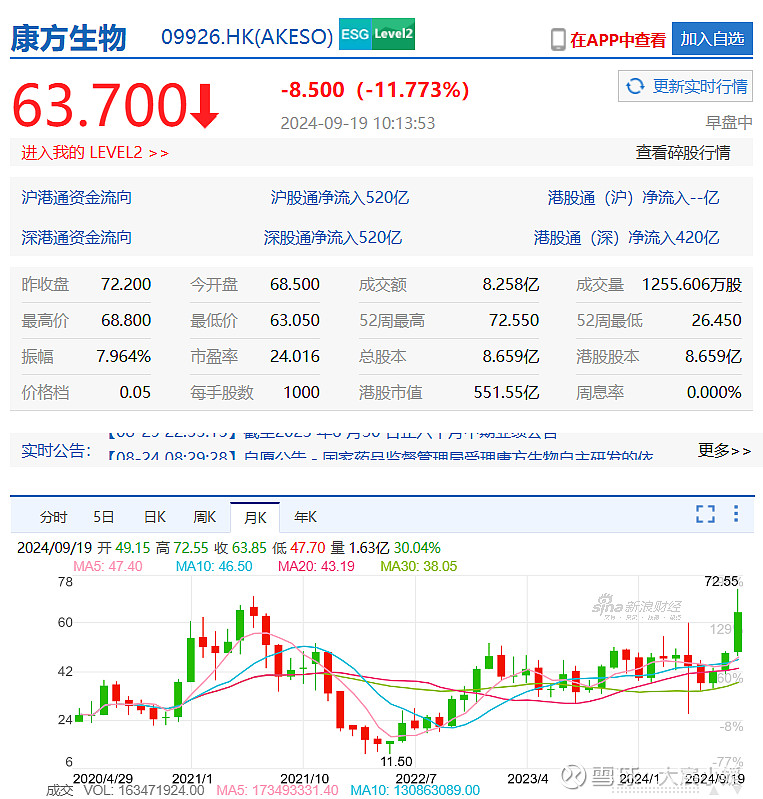Click the 港股通（沪）净流入 link
This screenshot has width=763, height=799.
[634, 198]
